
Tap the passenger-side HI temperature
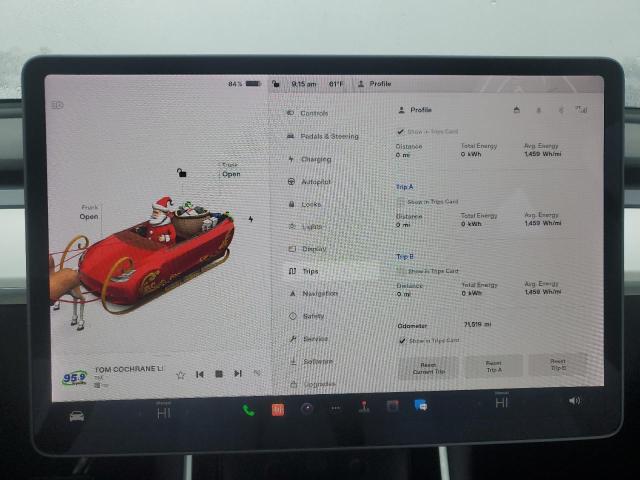point(501,402)
